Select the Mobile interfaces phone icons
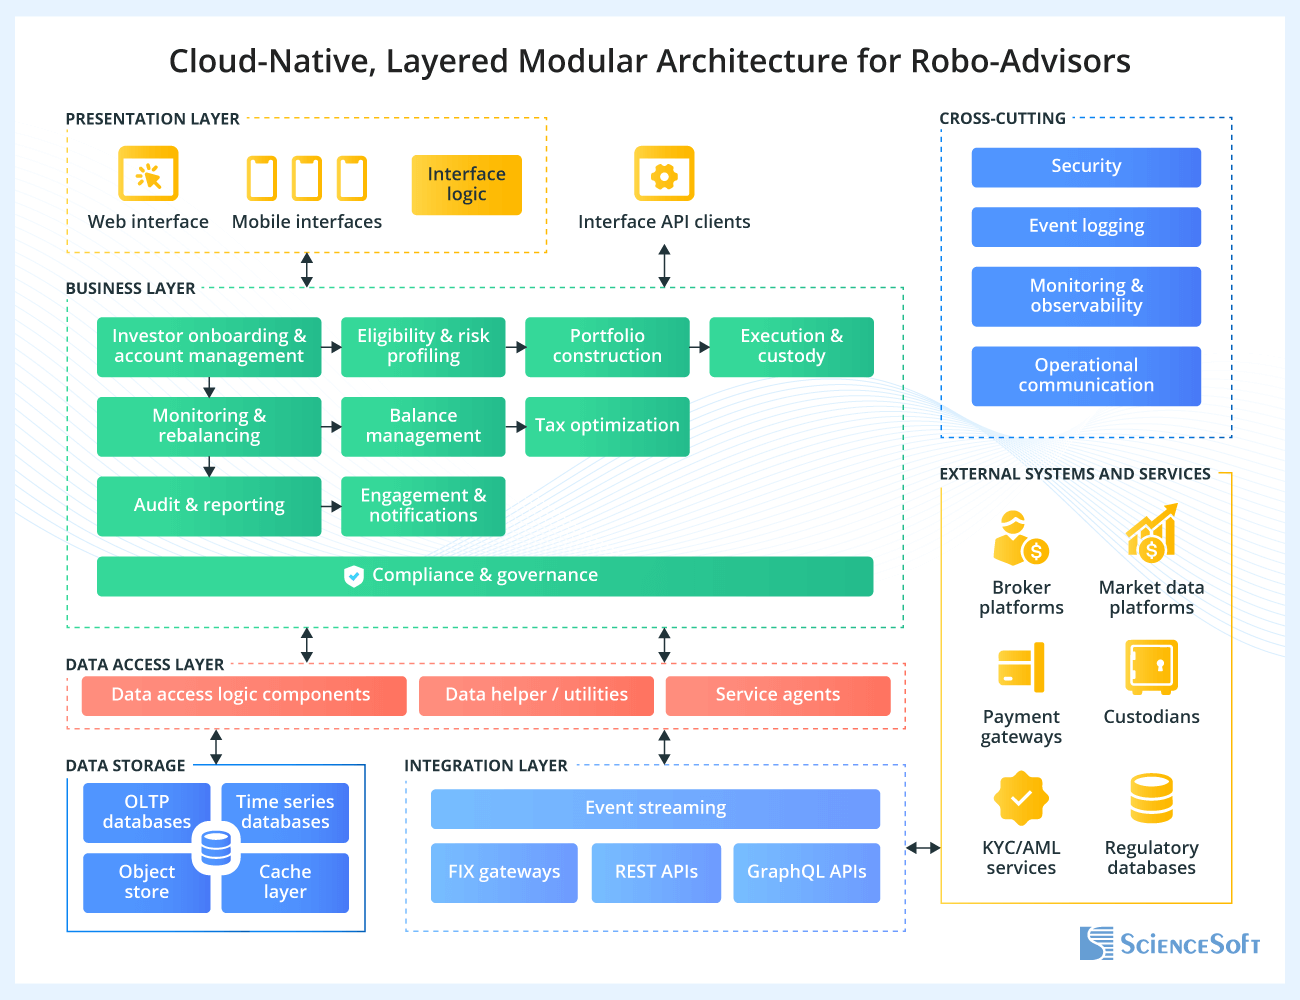The height and width of the screenshot is (1000, 1300). 306,178
